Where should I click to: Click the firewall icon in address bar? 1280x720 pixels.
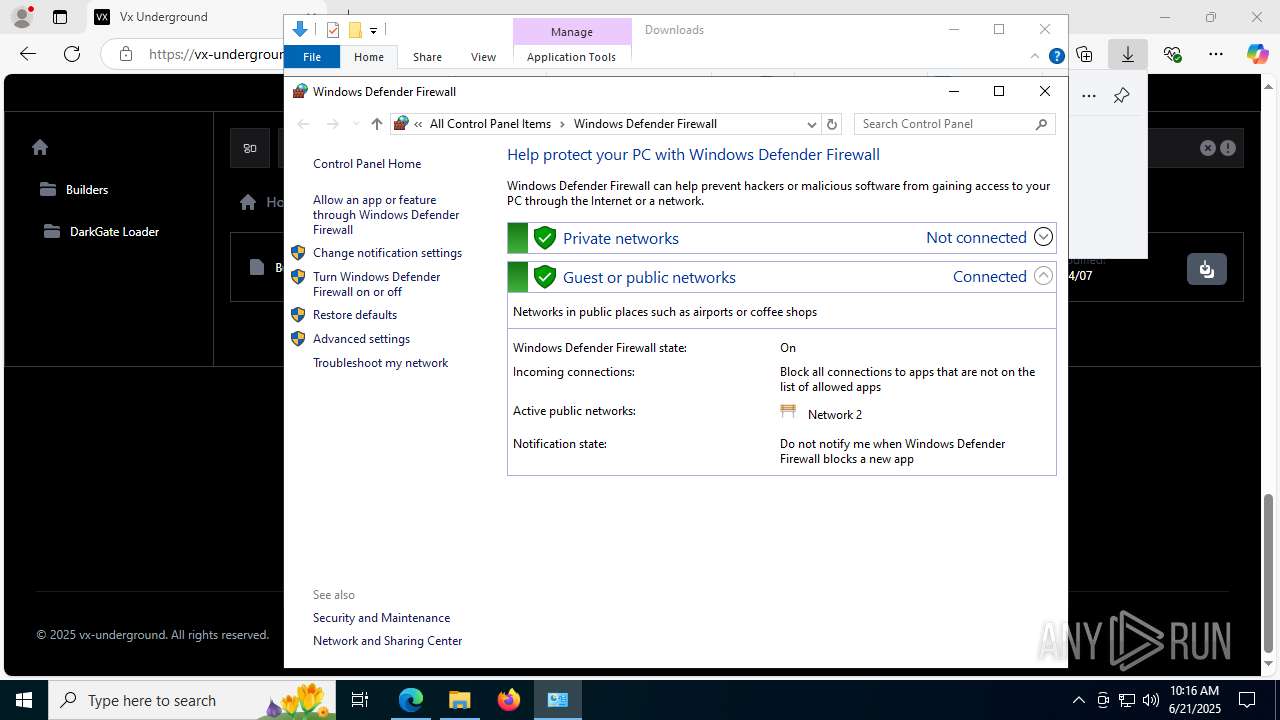point(402,124)
